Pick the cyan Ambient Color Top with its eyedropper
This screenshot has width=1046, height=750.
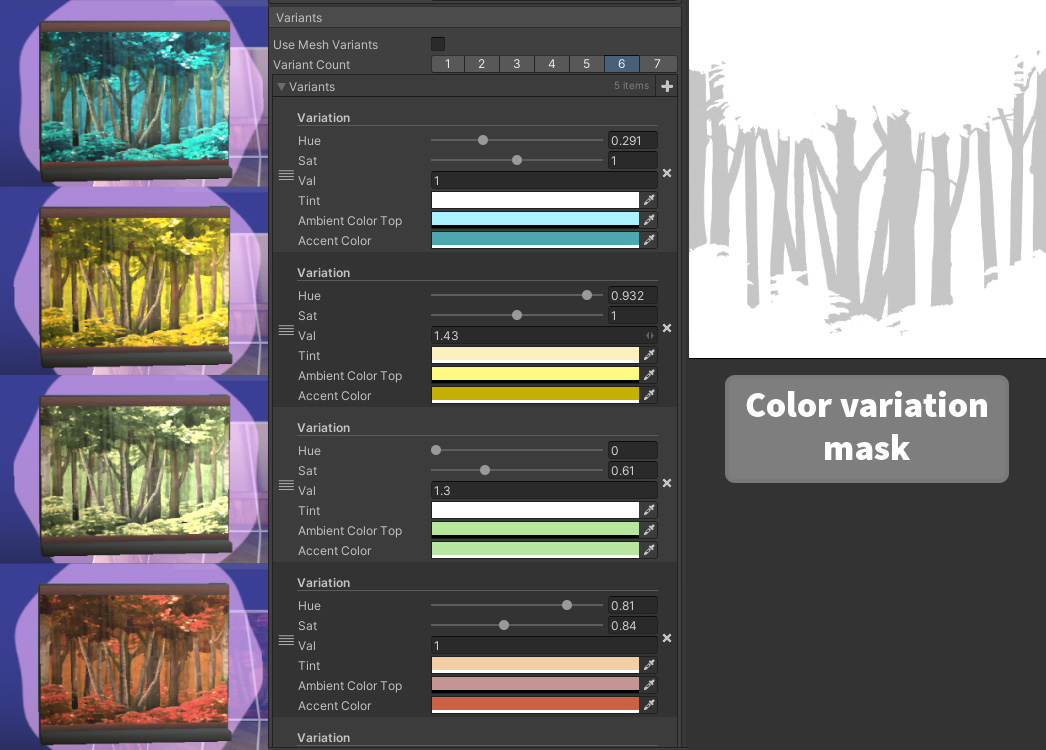coord(649,220)
